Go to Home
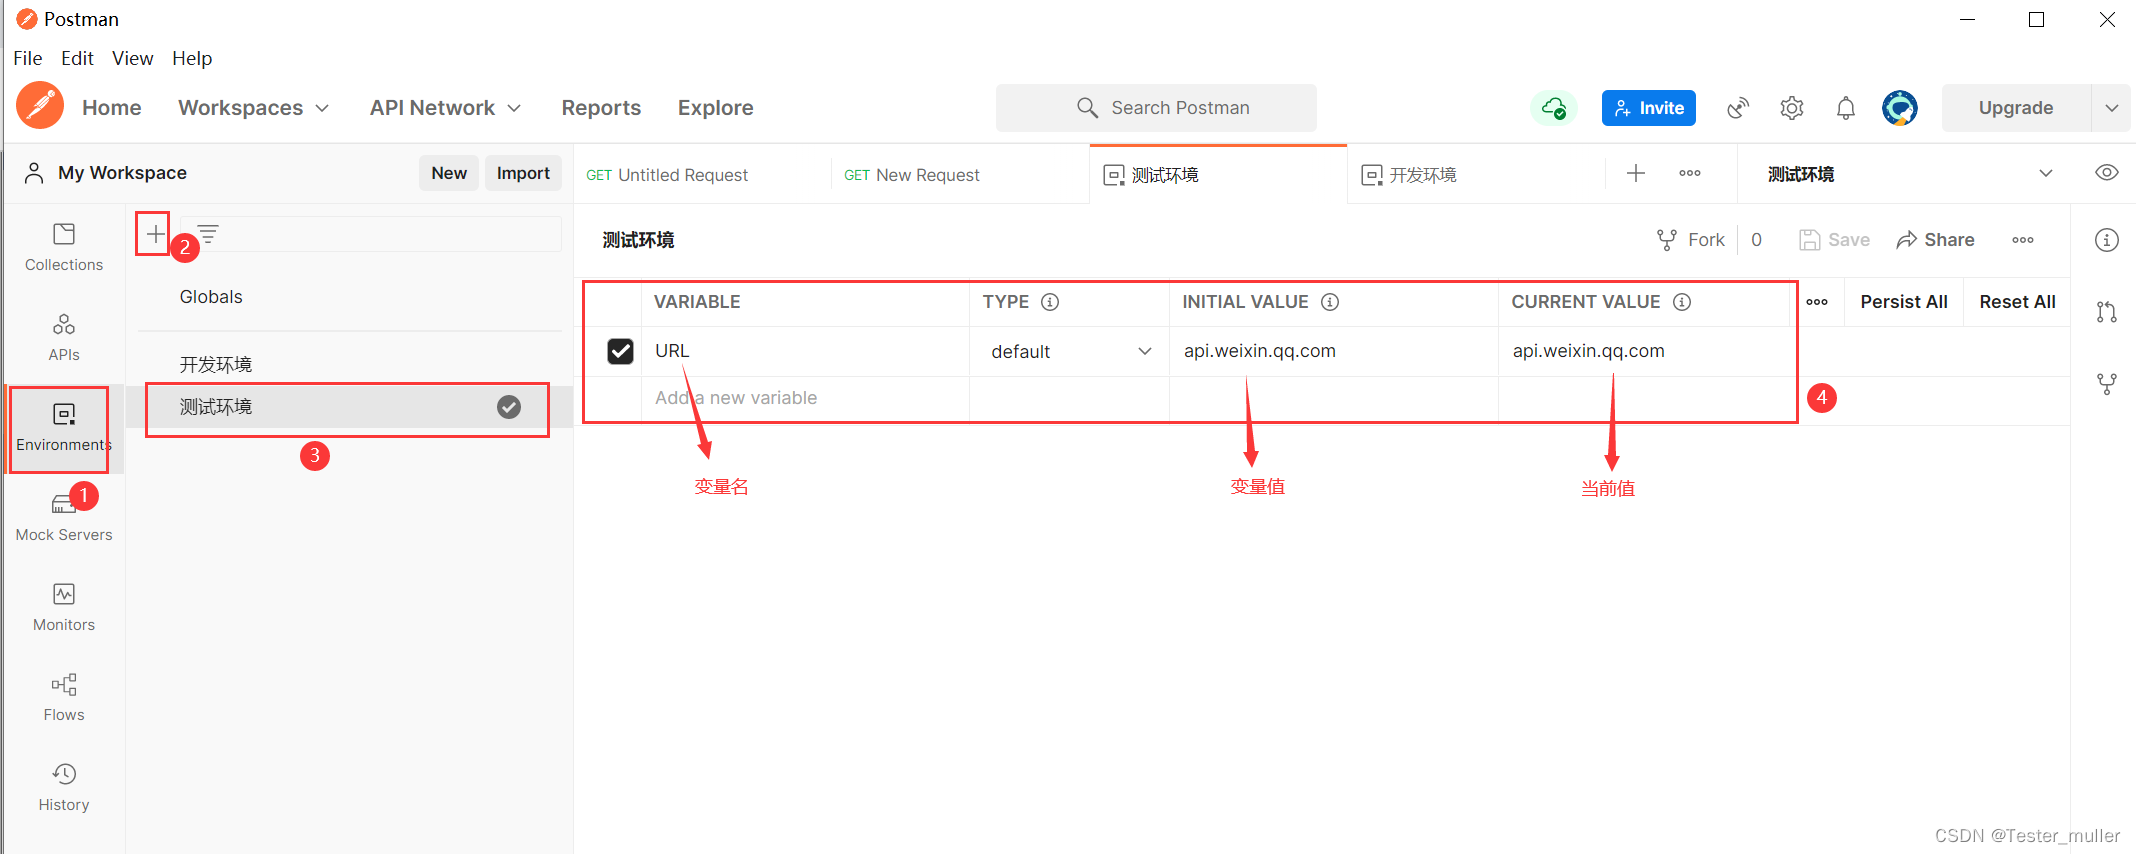 [111, 108]
